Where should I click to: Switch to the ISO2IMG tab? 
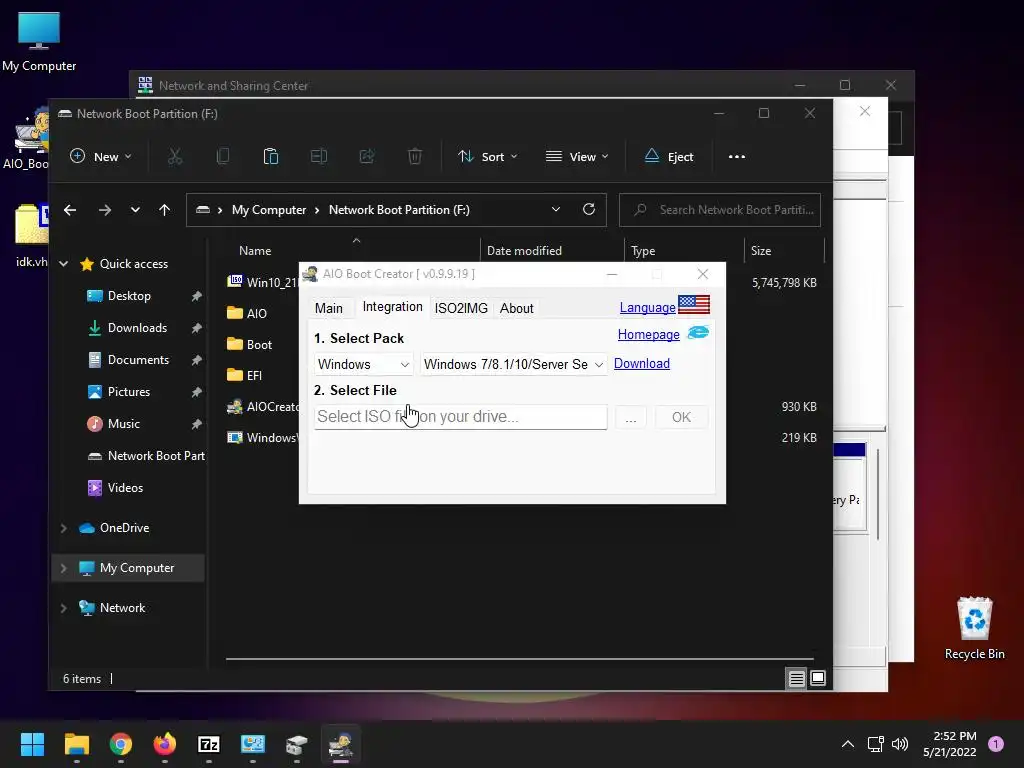point(461,308)
